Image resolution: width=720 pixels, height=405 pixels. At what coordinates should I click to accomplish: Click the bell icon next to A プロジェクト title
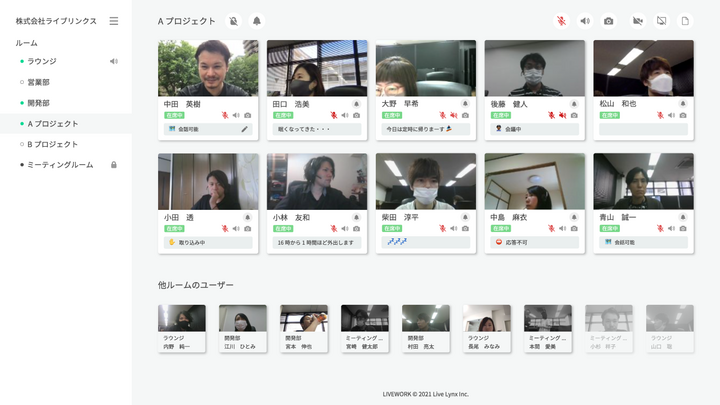(x=257, y=21)
